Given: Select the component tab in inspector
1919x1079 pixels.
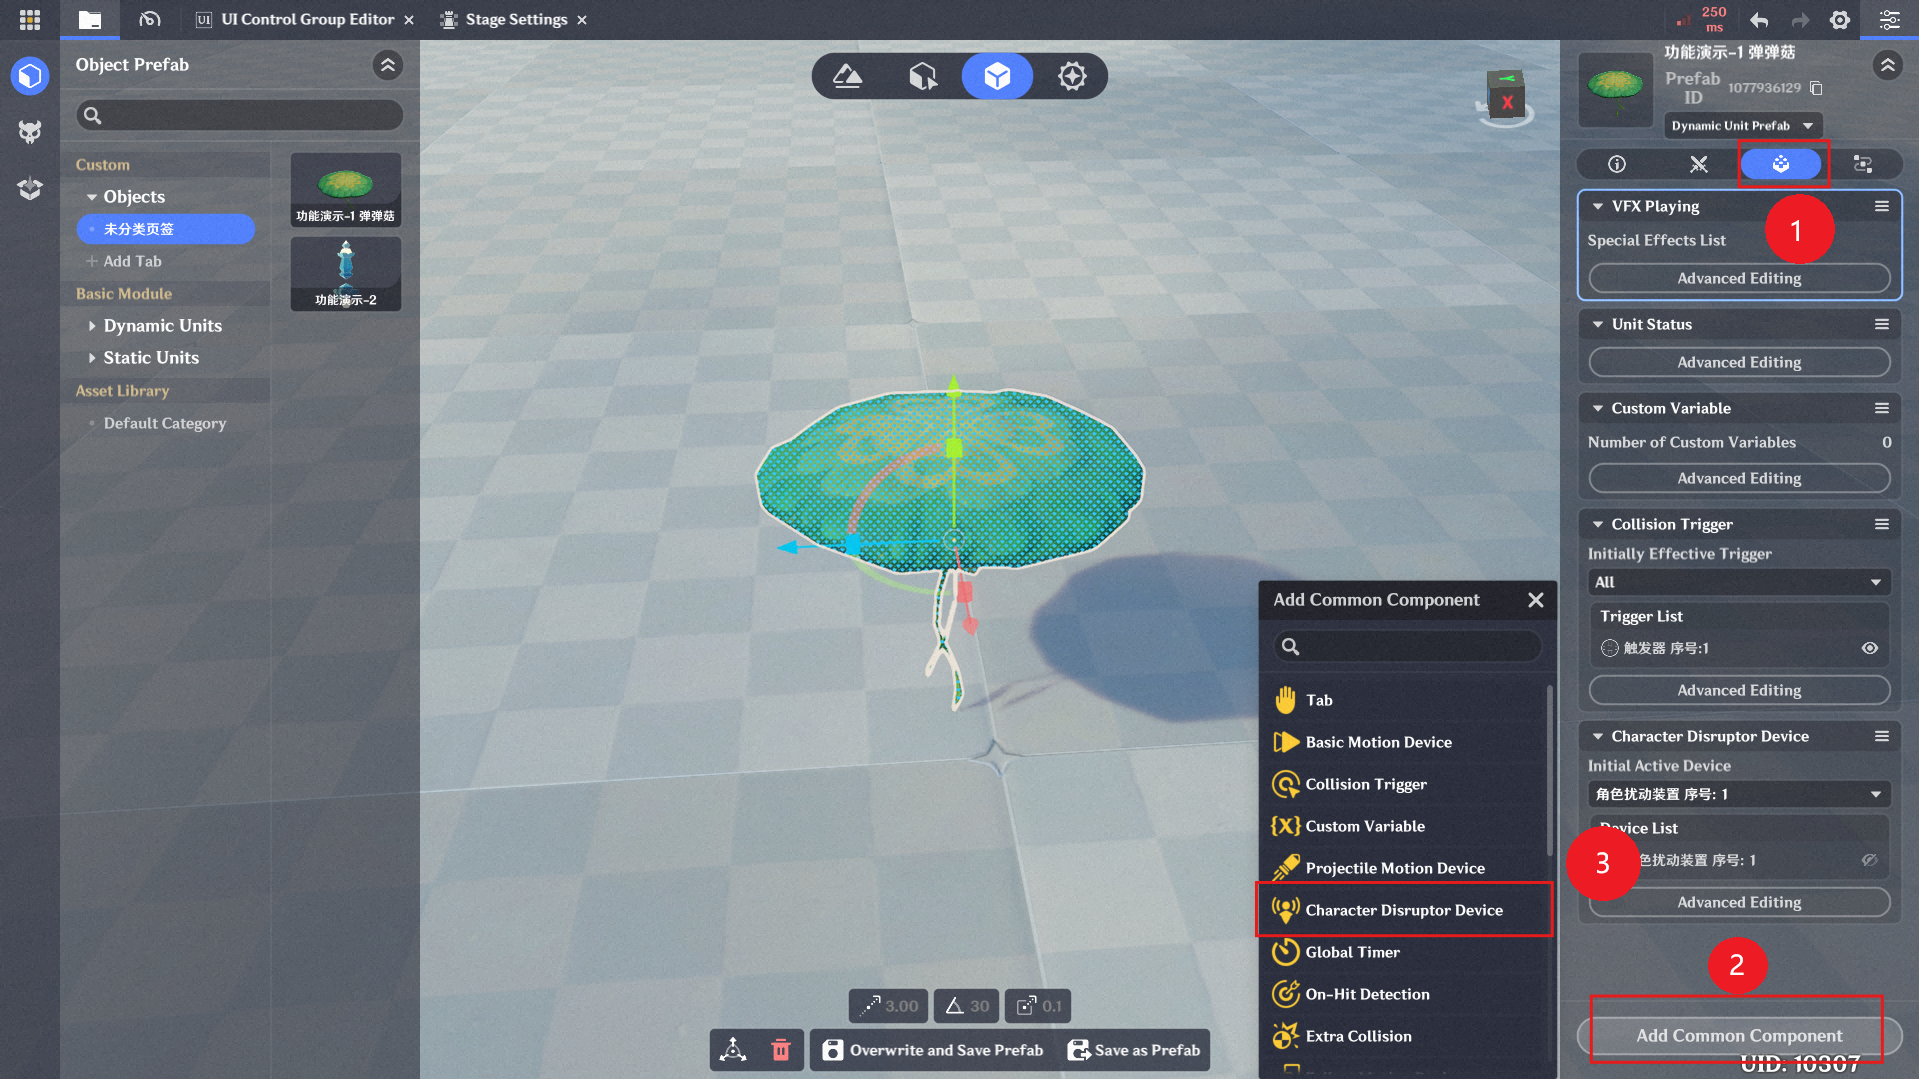Looking at the screenshot, I should click(x=1781, y=164).
